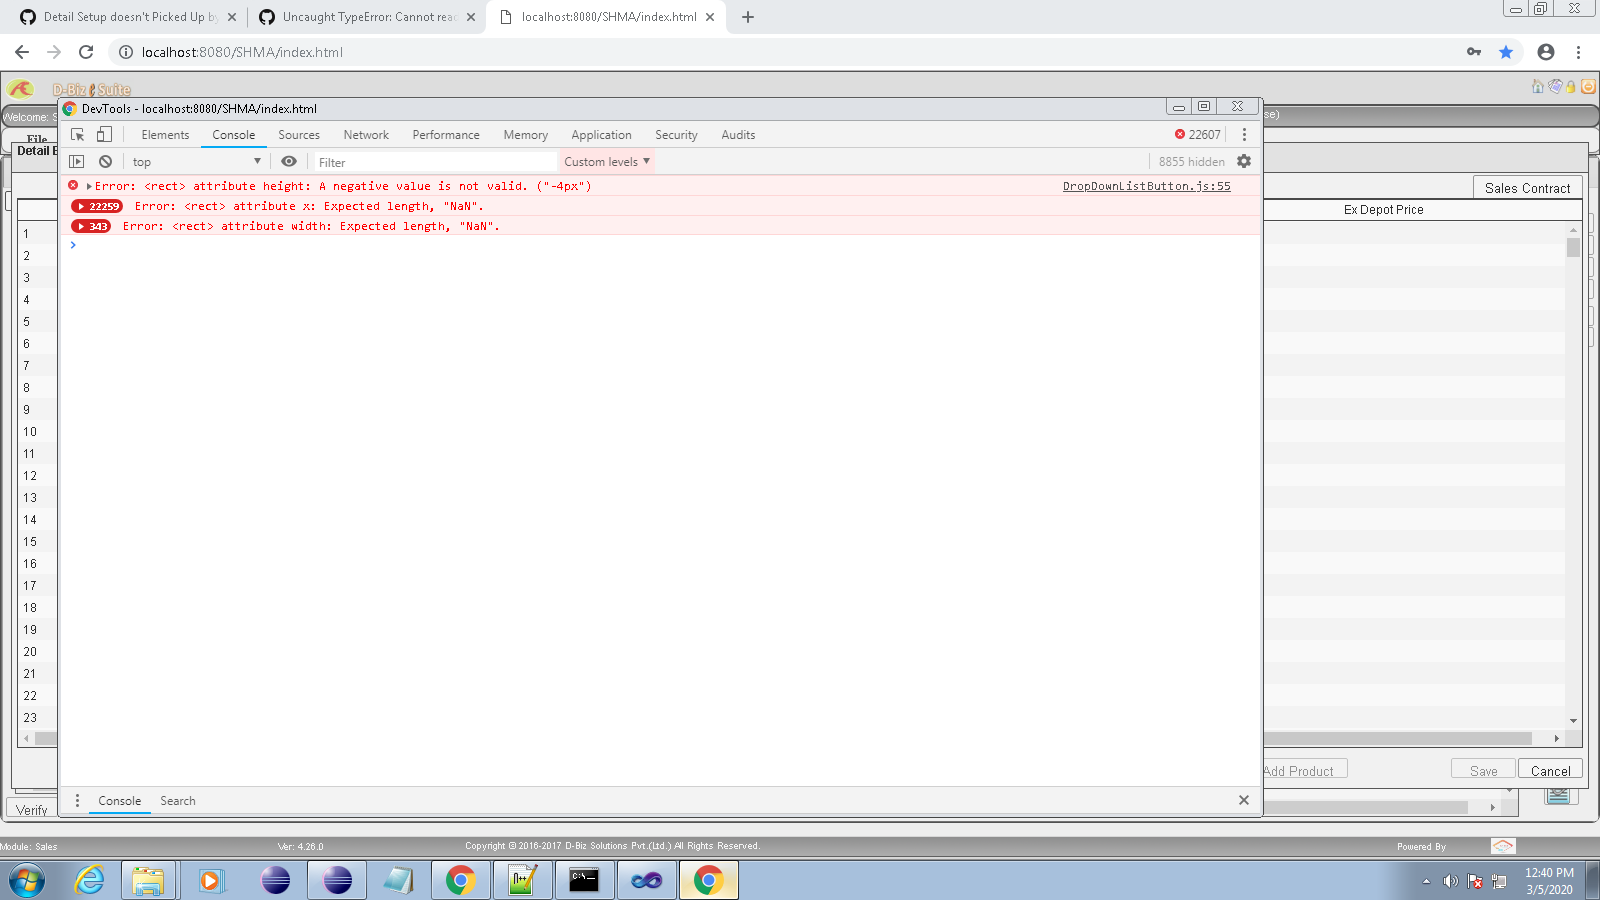The width and height of the screenshot is (1600, 900).
Task: Open DevTools console settings gear
Action: point(1244,161)
